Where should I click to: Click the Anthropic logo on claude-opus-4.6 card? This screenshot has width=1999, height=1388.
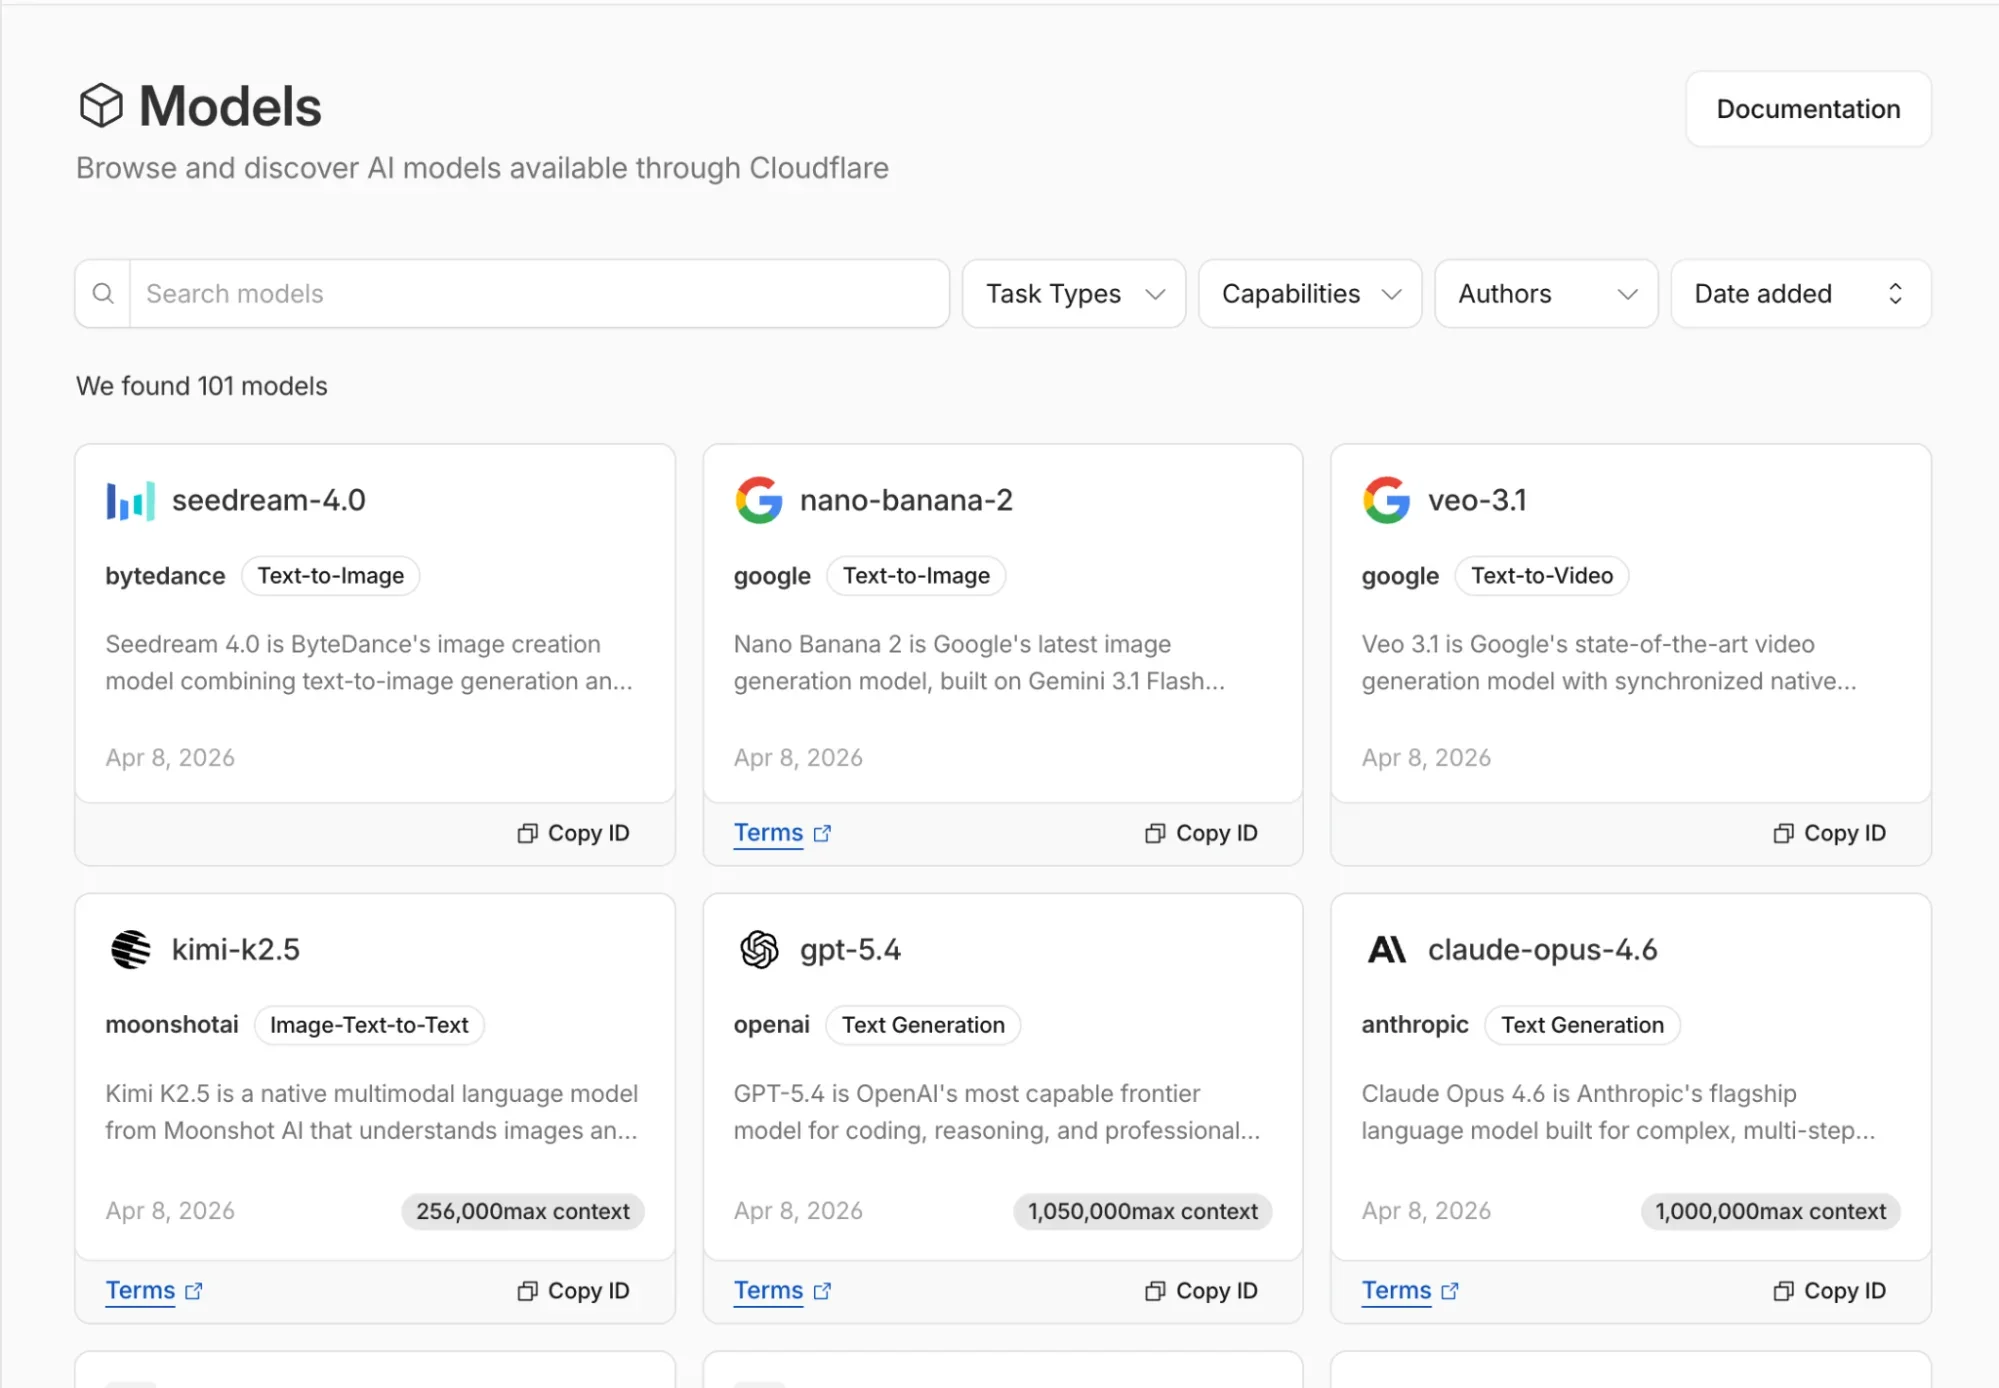pos(1388,949)
